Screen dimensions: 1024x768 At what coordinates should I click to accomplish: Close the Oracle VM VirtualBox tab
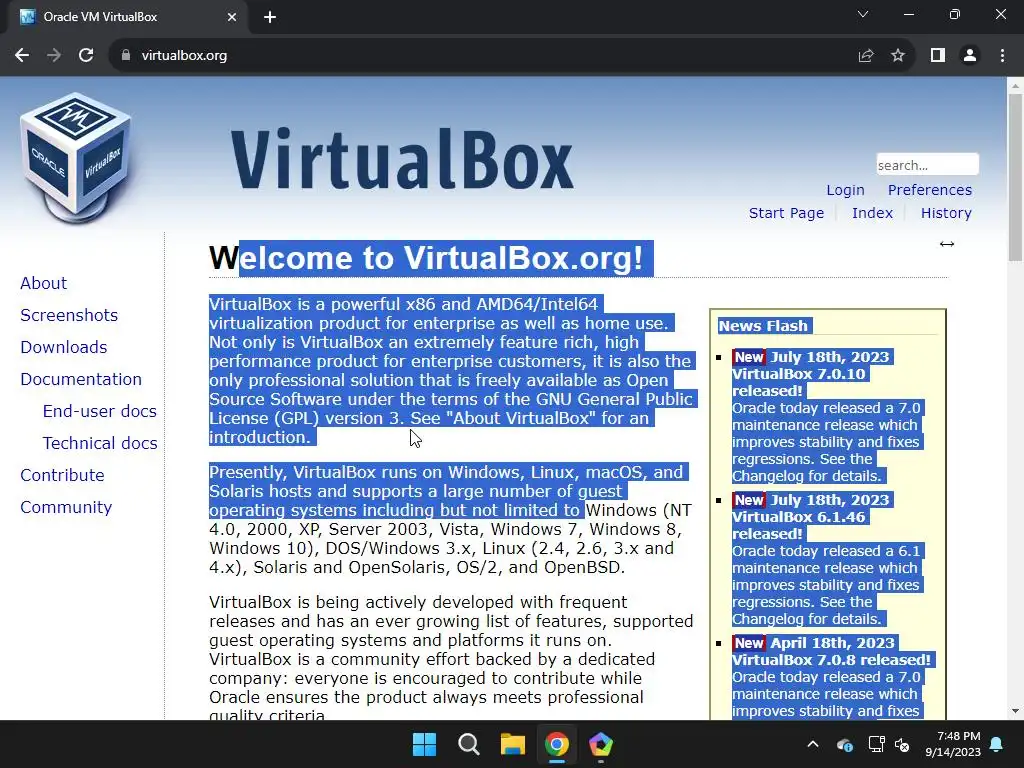232,17
